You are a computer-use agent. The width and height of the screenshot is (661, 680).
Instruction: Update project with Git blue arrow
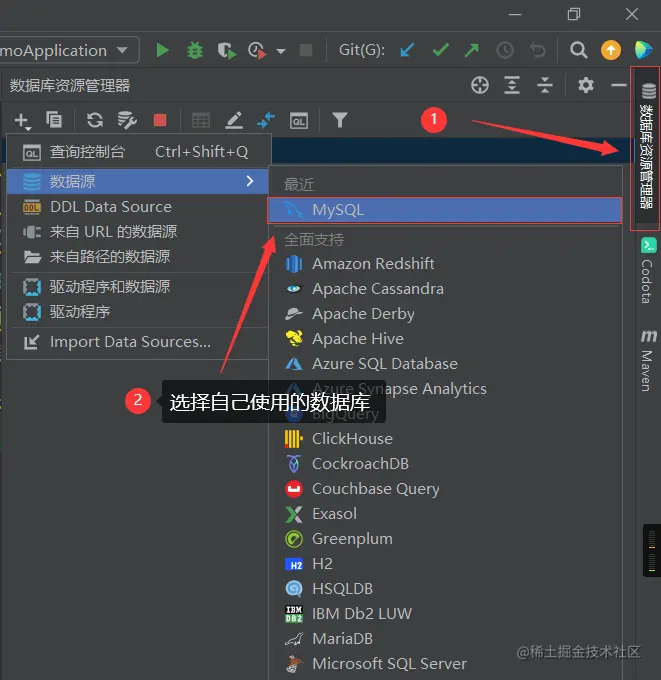407,50
